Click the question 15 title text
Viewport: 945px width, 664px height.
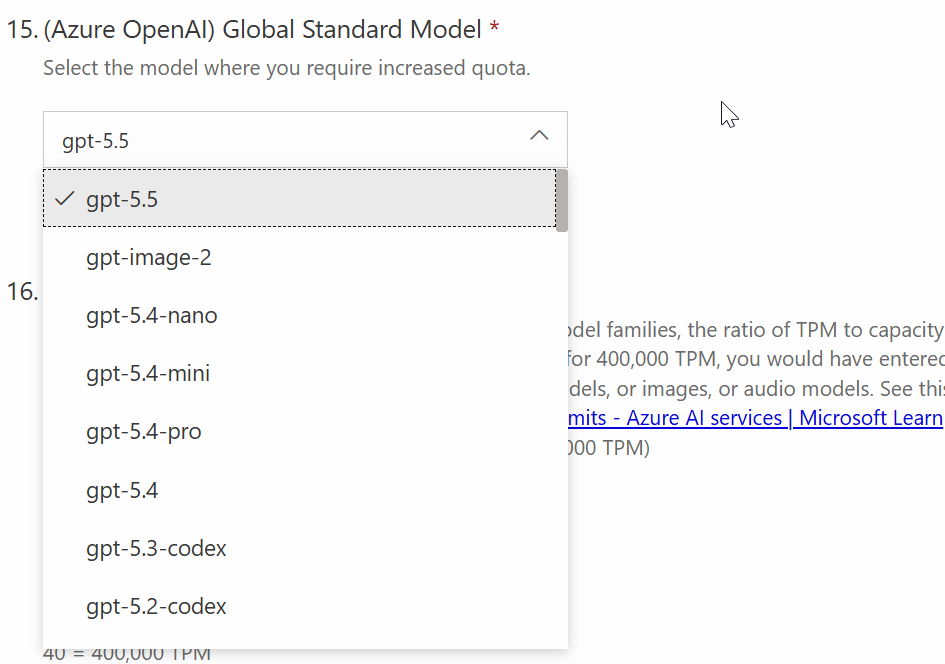[x=262, y=30]
